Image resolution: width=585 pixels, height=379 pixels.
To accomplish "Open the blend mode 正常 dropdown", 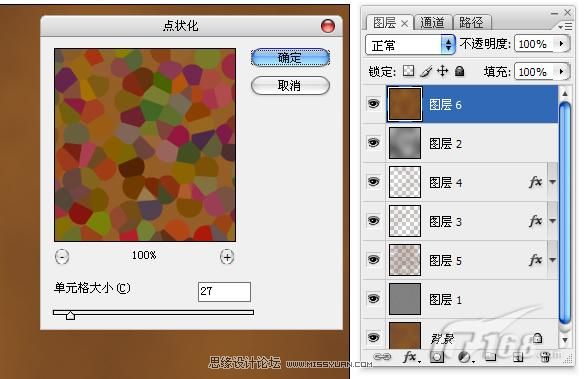I will coord(410,45).
